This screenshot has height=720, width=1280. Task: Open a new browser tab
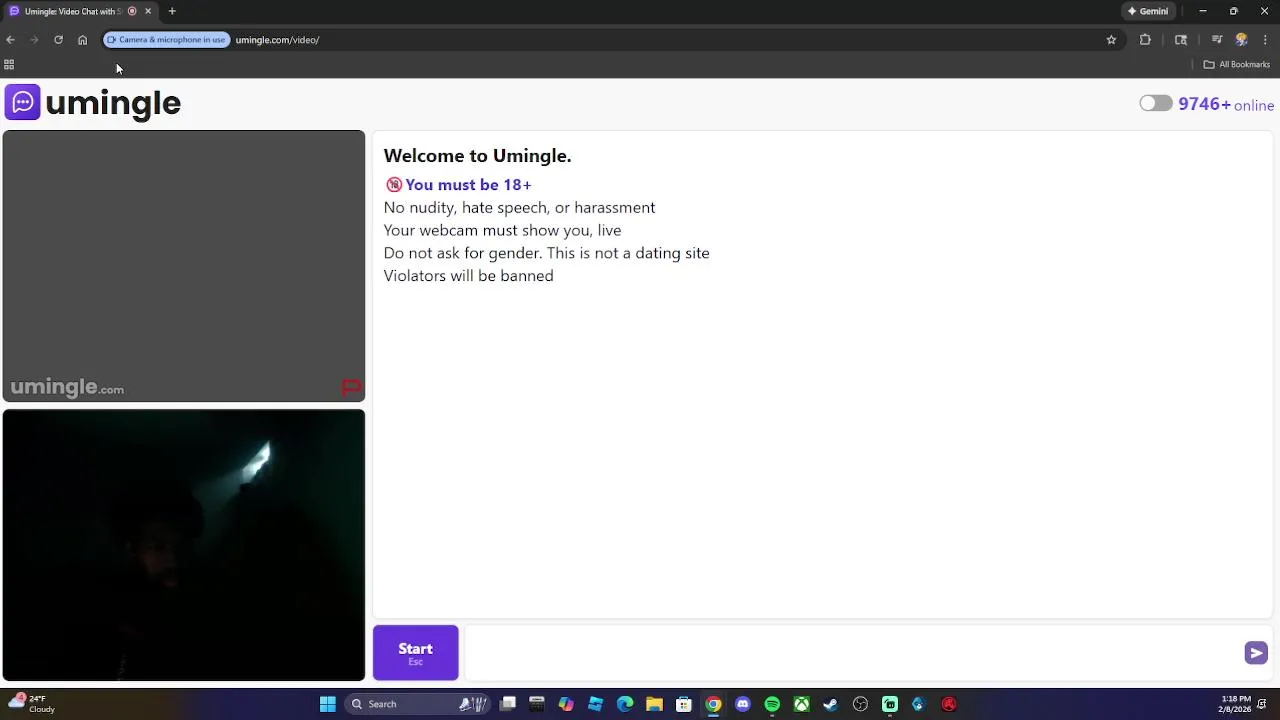point(172,11)
